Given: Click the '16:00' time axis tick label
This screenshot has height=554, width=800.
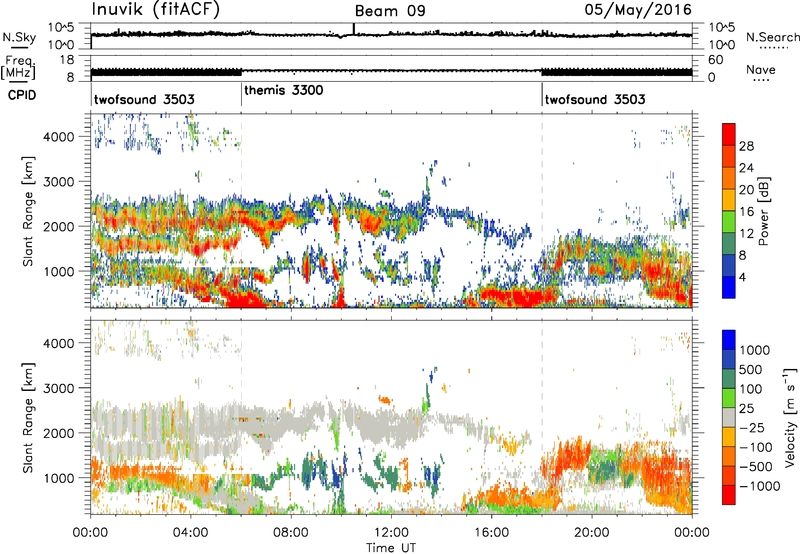Looking at the screenshot, I should [491, 533].
